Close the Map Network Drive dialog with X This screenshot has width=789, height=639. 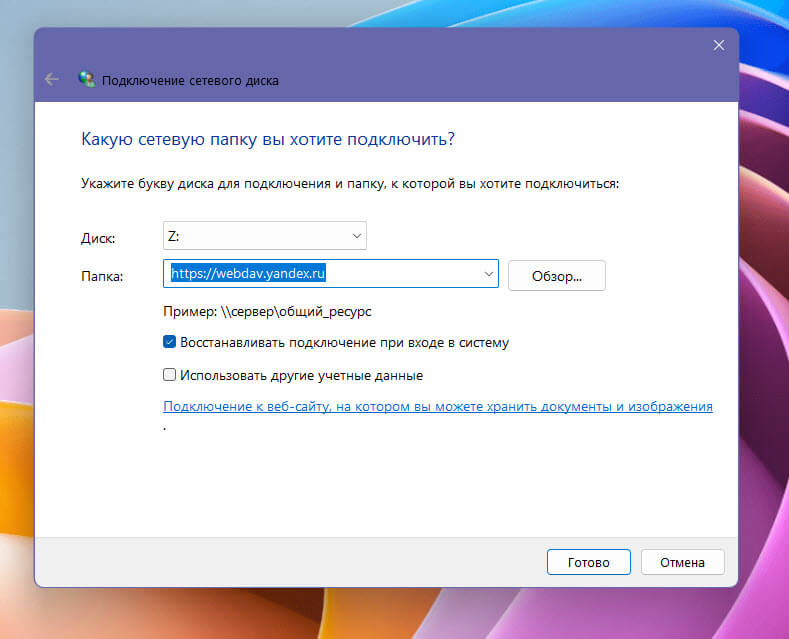point(719,45)
